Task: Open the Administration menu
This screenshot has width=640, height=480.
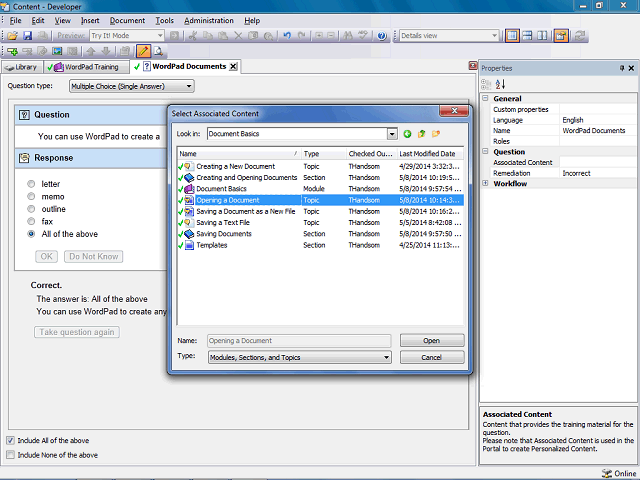Action: coord(209,20)
